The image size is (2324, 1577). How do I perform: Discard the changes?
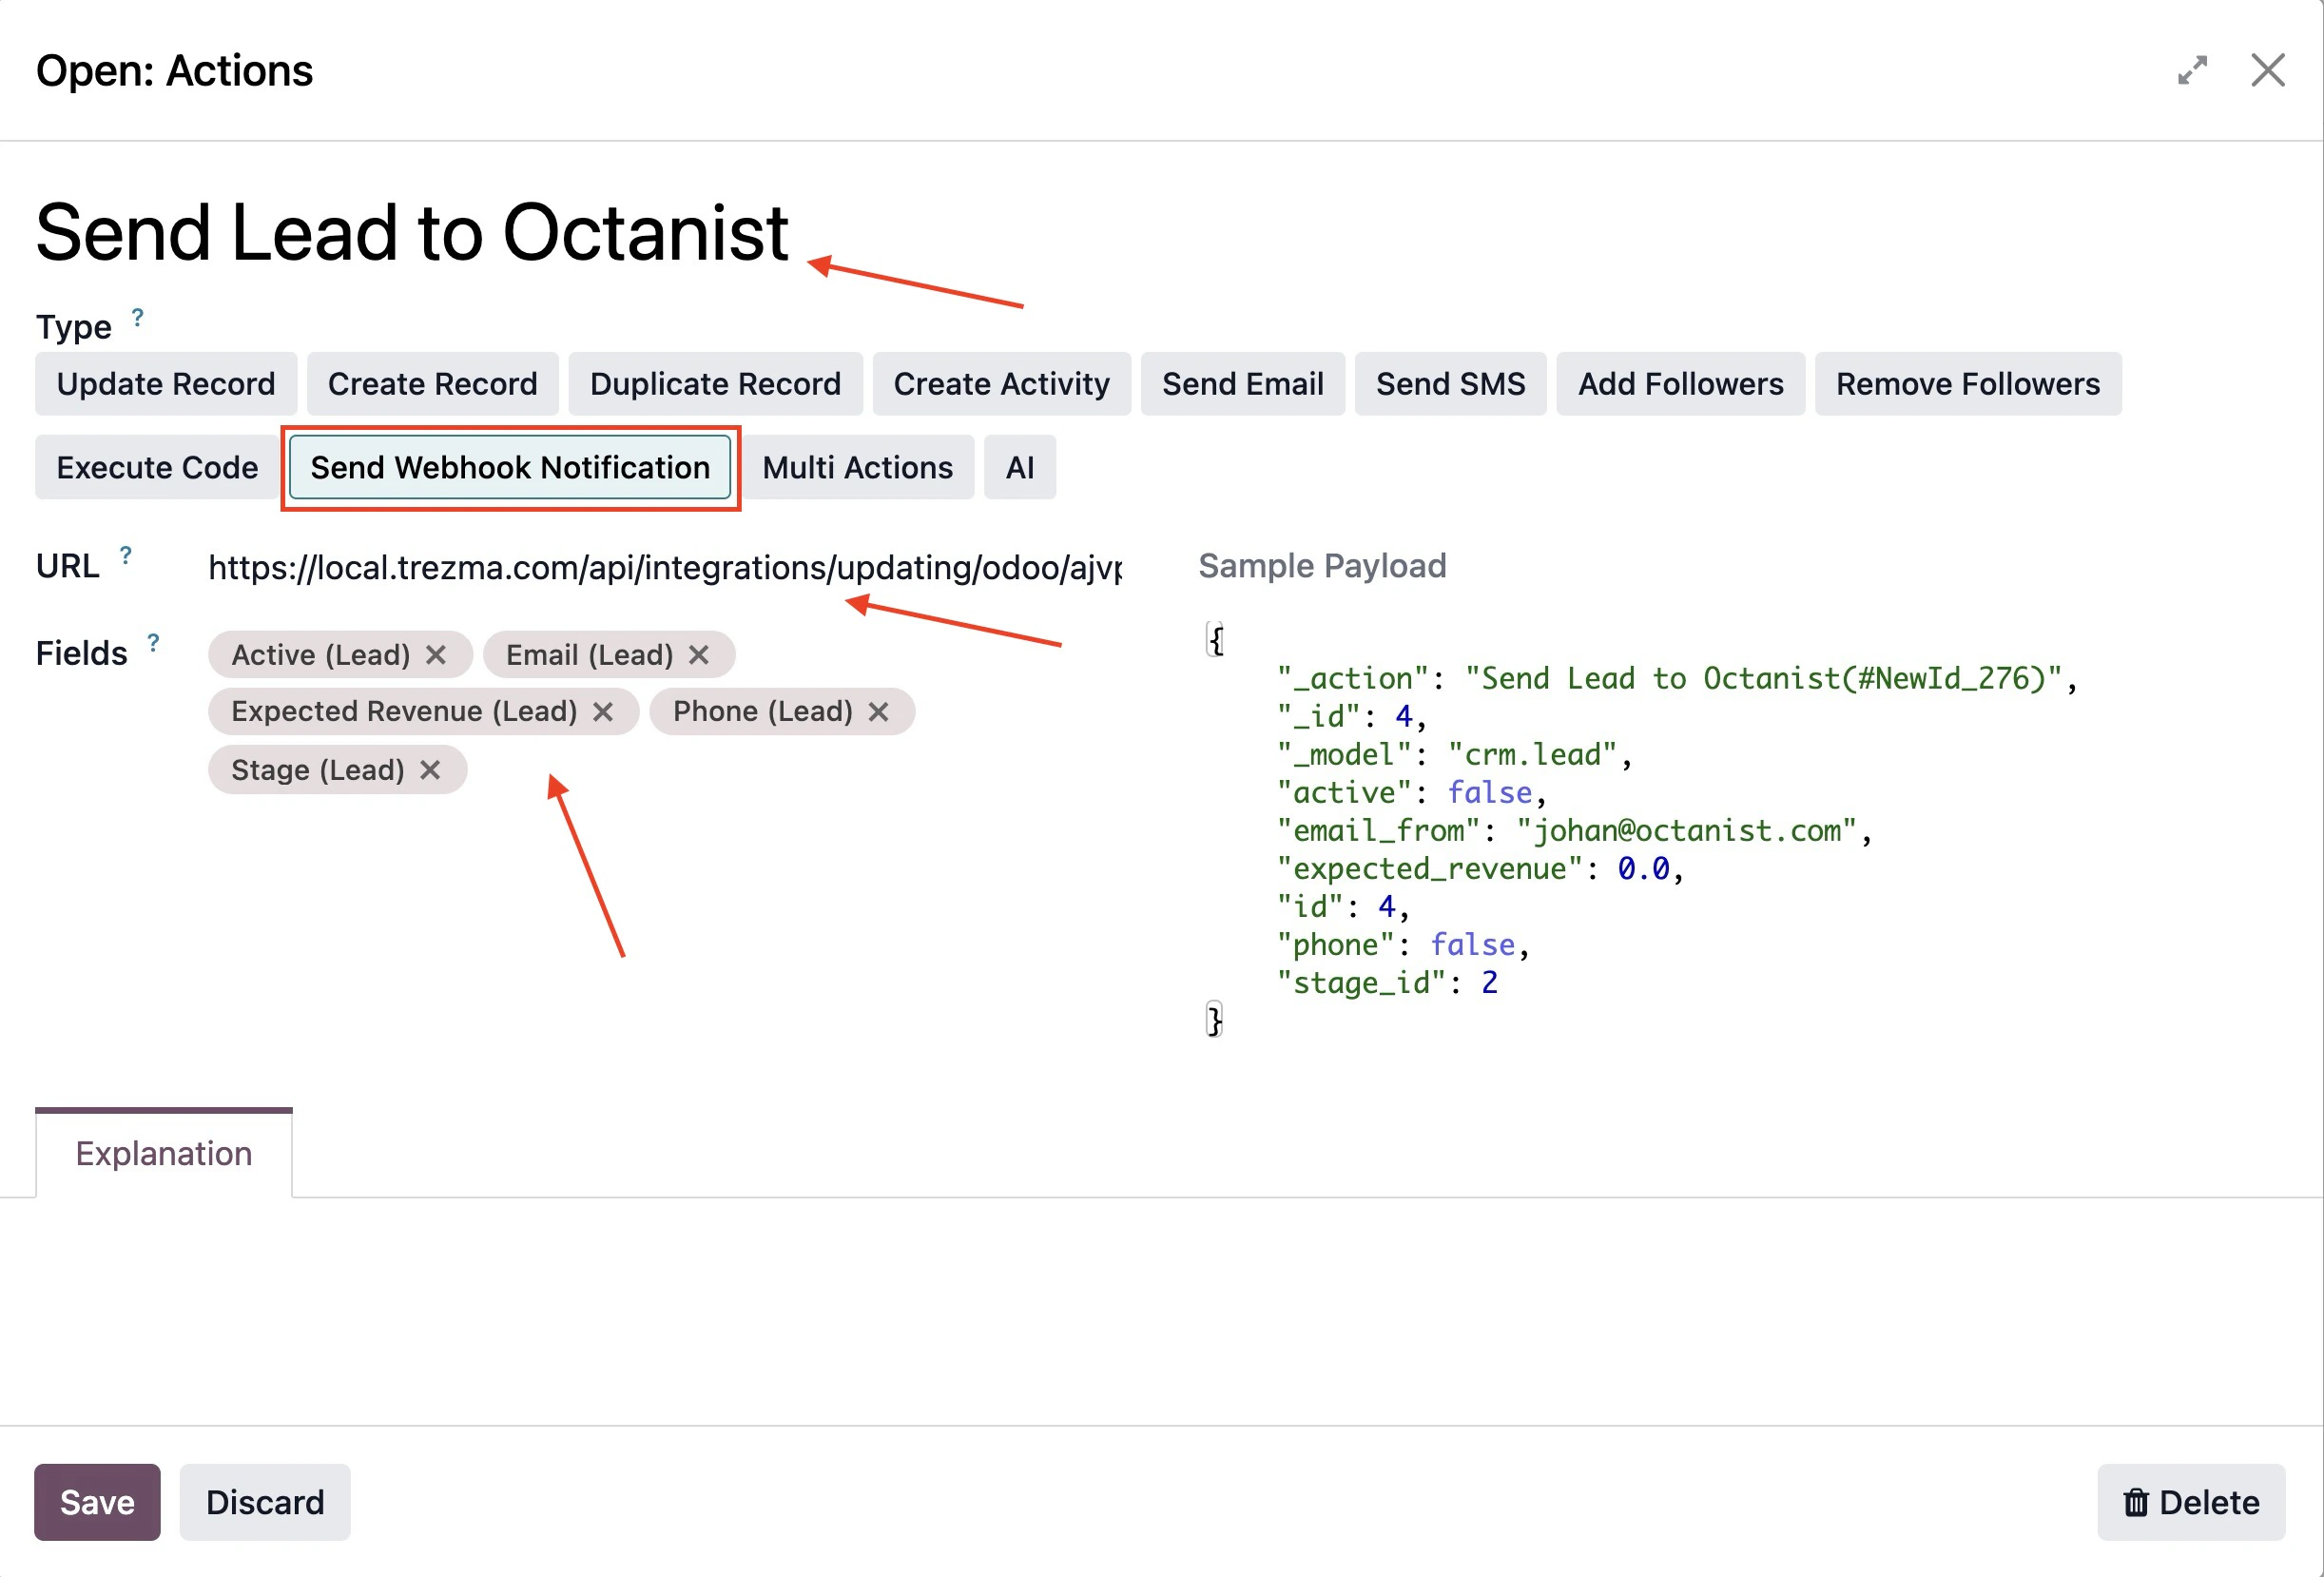coord(265,1502)
